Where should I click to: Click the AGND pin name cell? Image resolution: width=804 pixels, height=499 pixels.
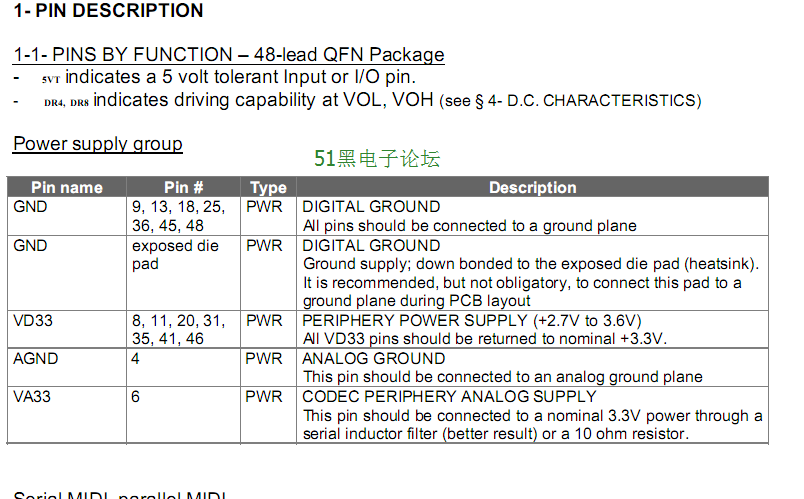(x=67, y=367)
